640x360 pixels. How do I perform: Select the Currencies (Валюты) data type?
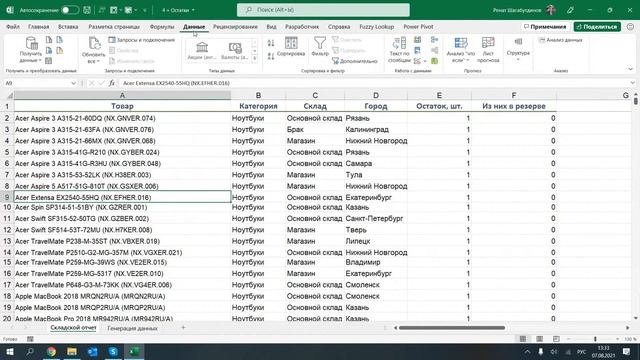click(235, 51)
